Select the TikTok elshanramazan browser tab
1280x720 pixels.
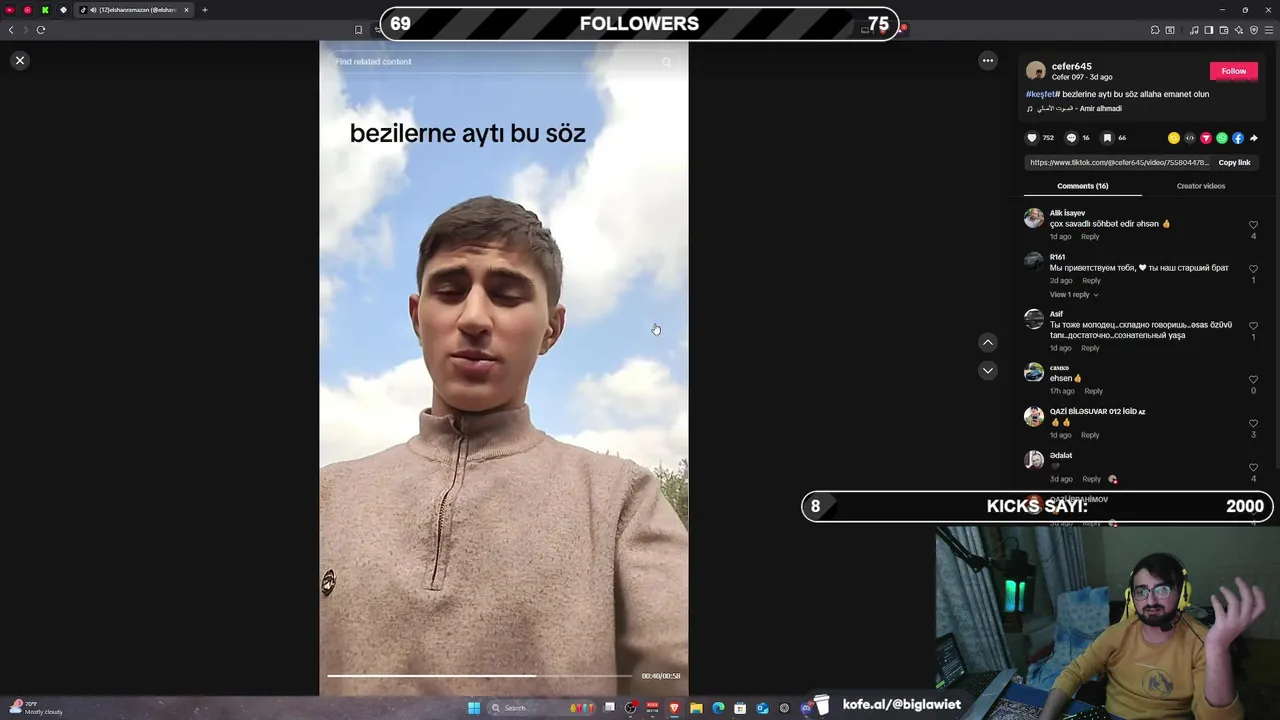point(135,10)
